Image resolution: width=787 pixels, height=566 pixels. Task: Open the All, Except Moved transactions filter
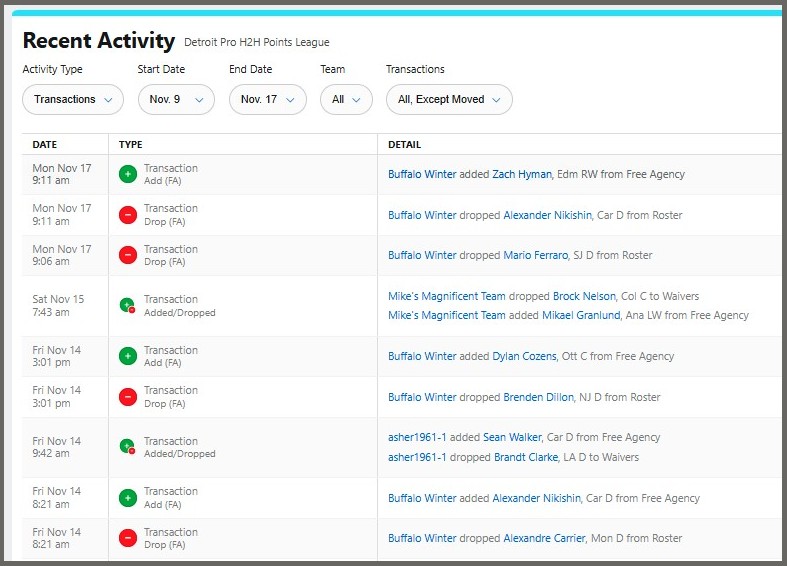pyautogui.click(x=449, y=100)
